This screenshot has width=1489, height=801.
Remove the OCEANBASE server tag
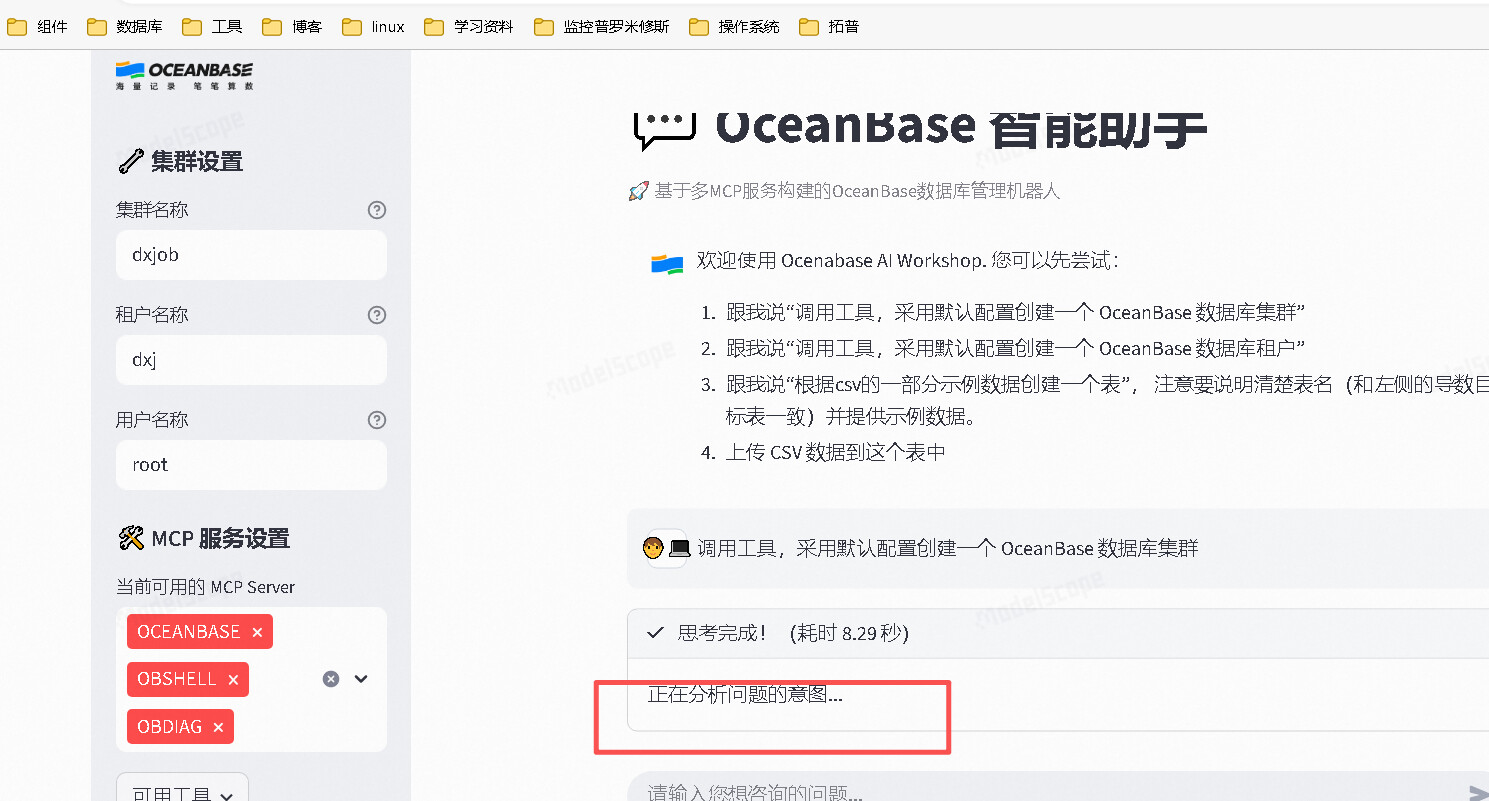[257, 632]
